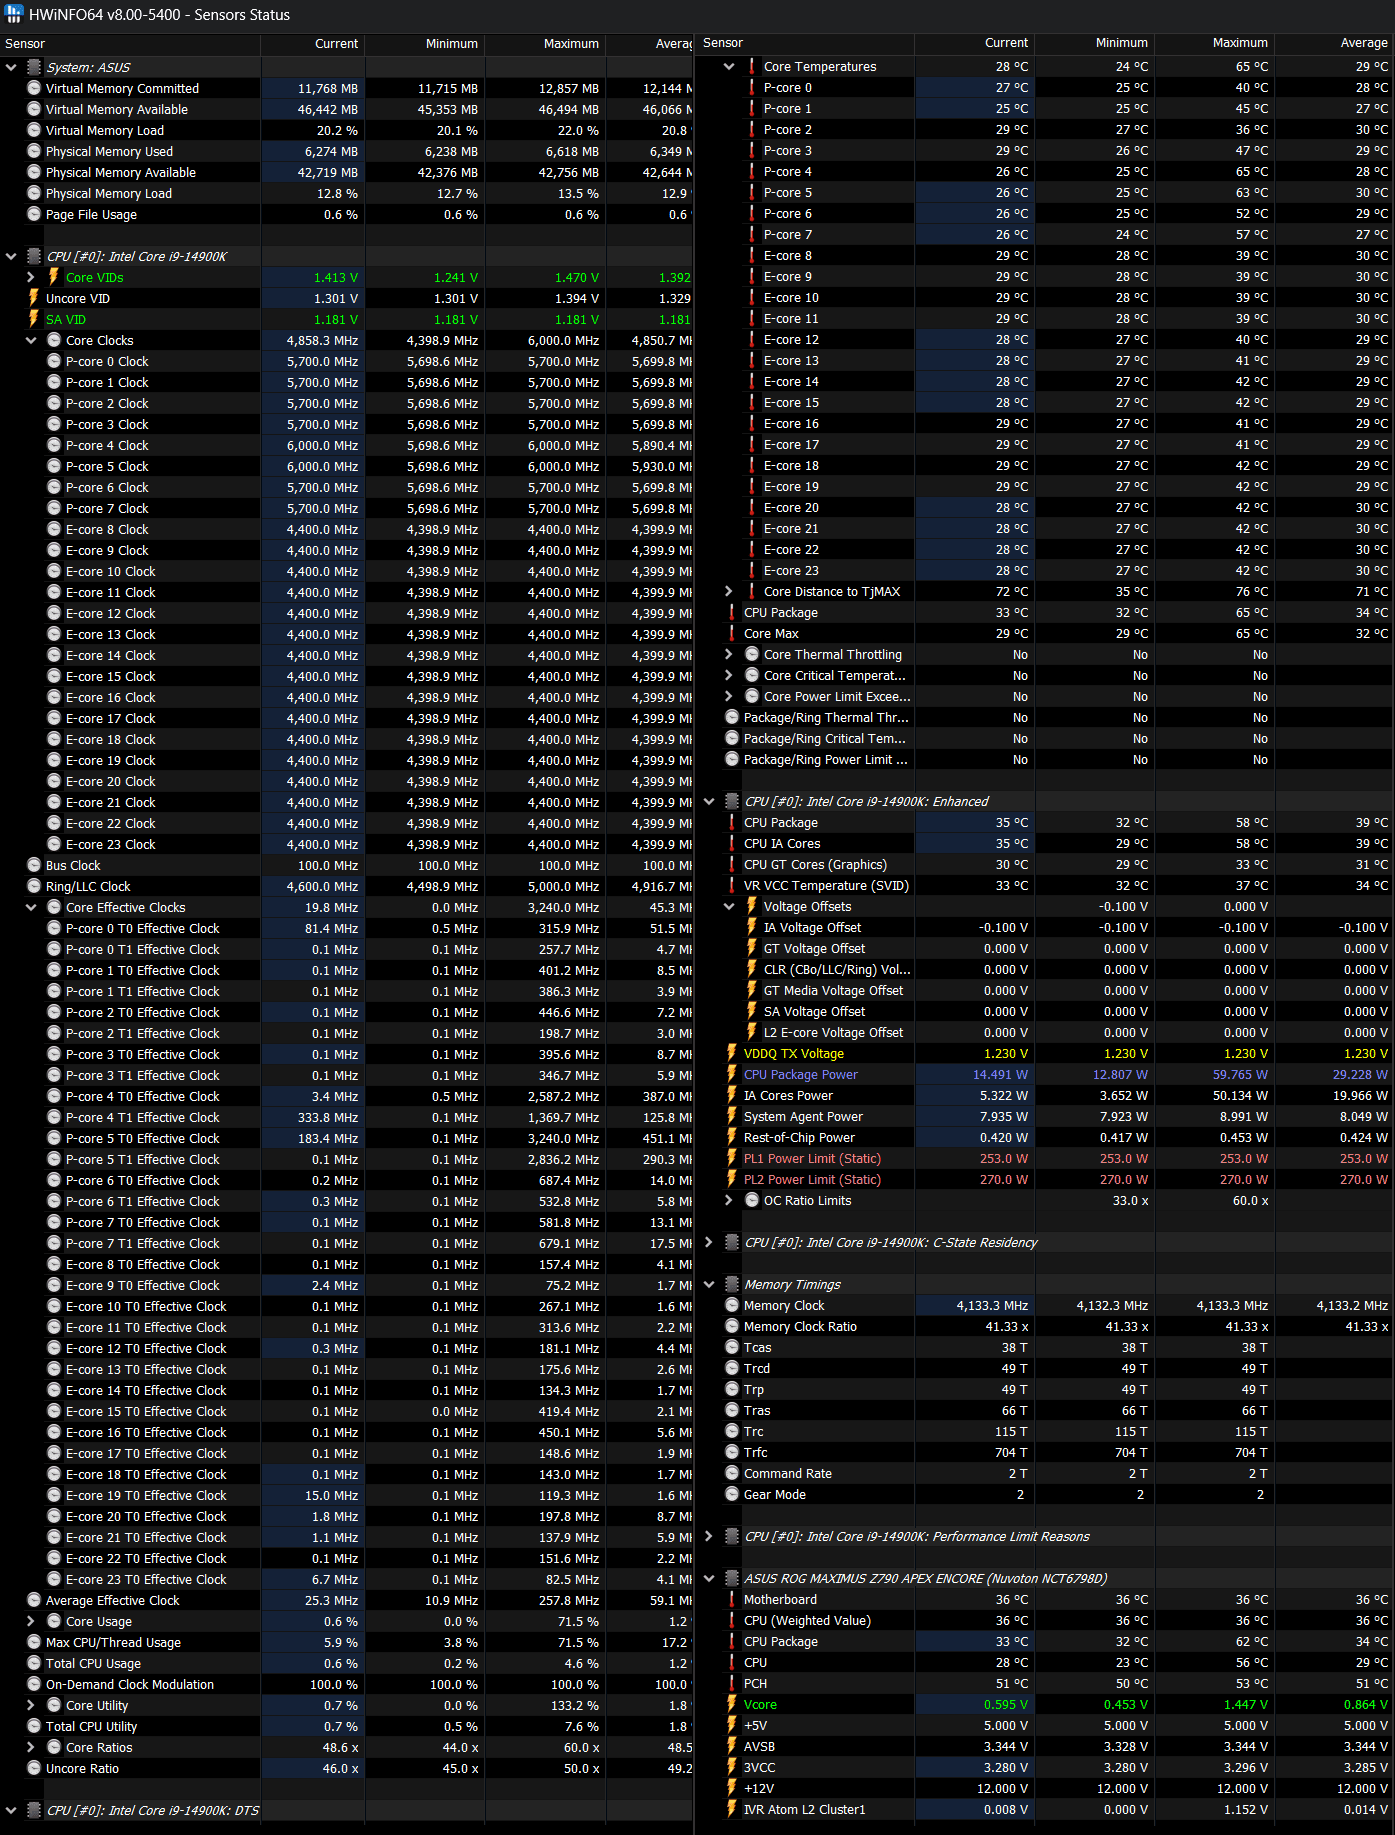Click the icon beside Command Rate
Viewport: 1395px width, 1835px height.
732,1473
